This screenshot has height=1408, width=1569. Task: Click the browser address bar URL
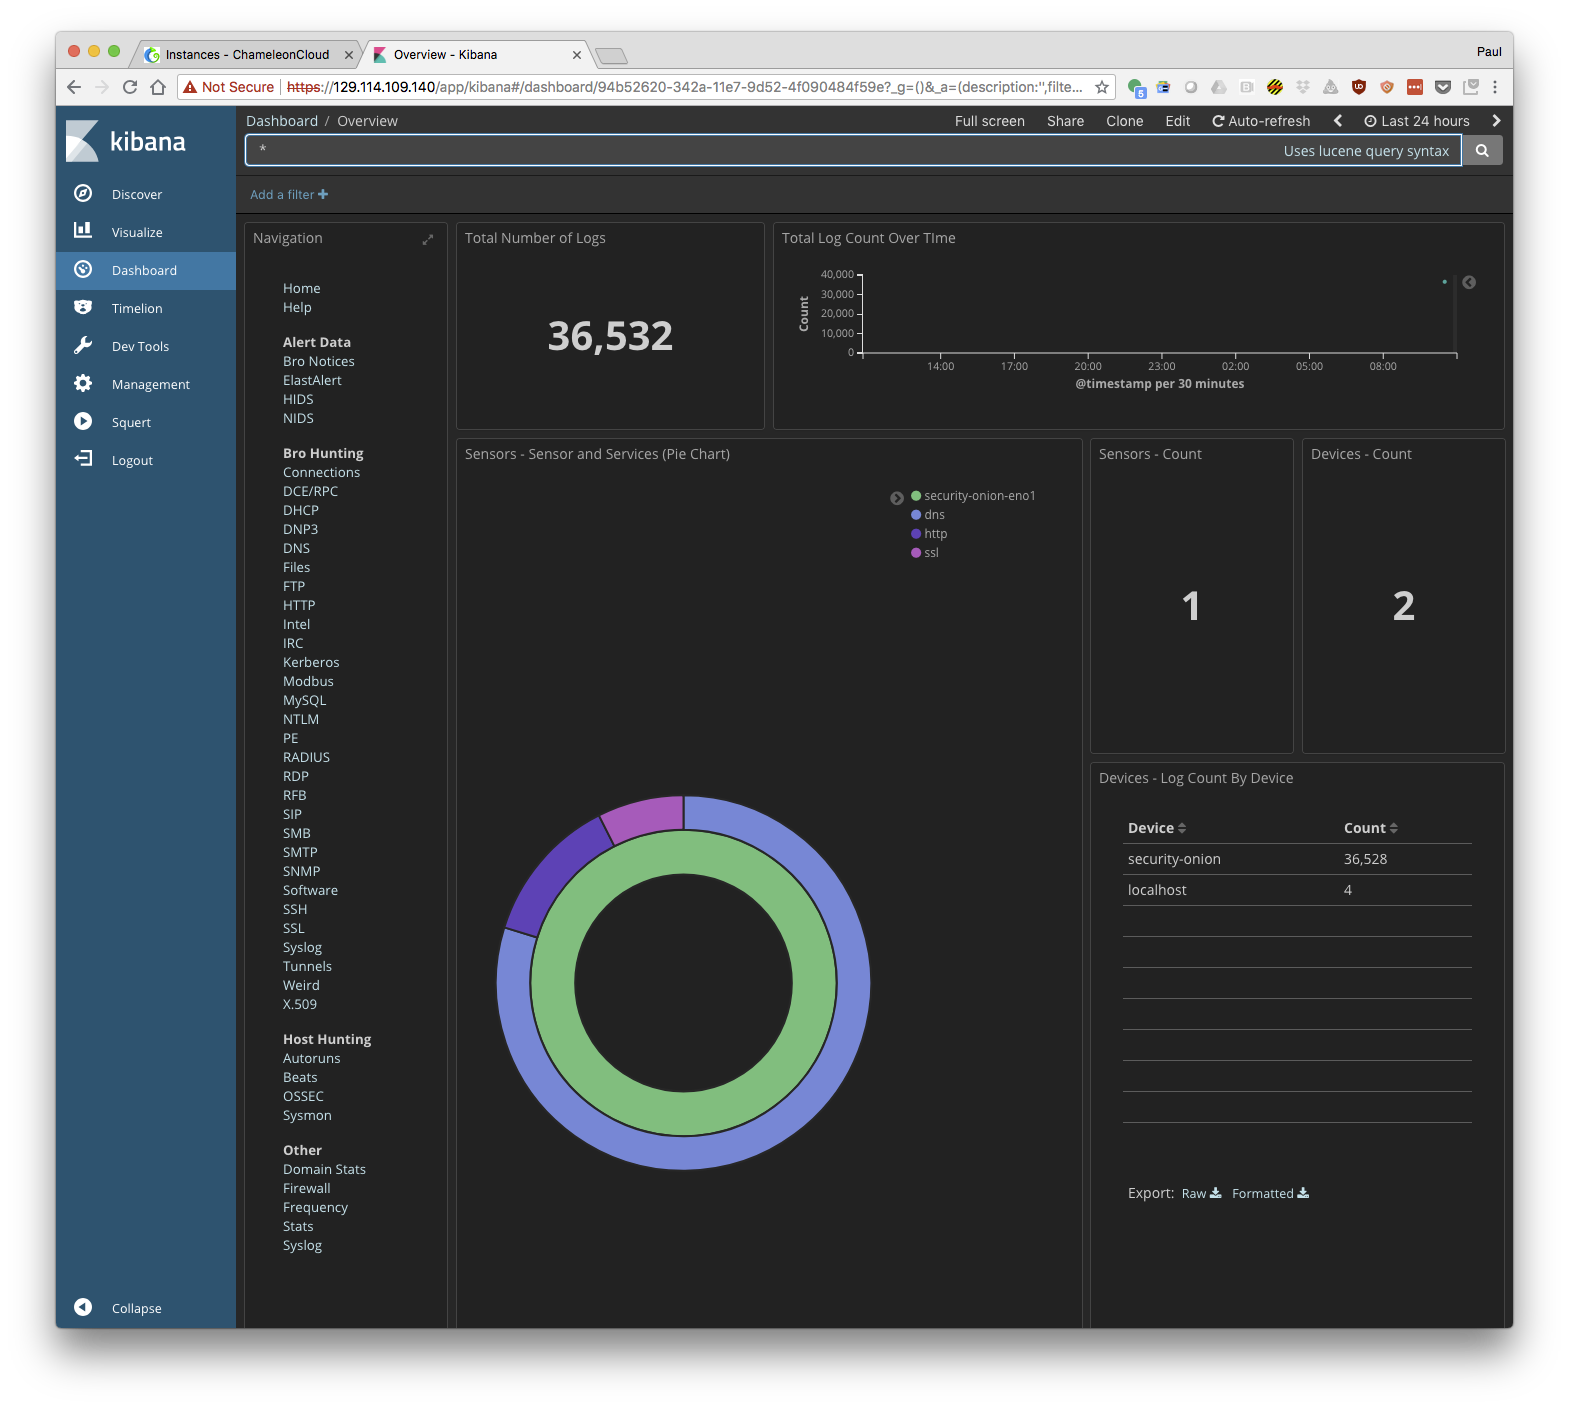coord(684,87)
